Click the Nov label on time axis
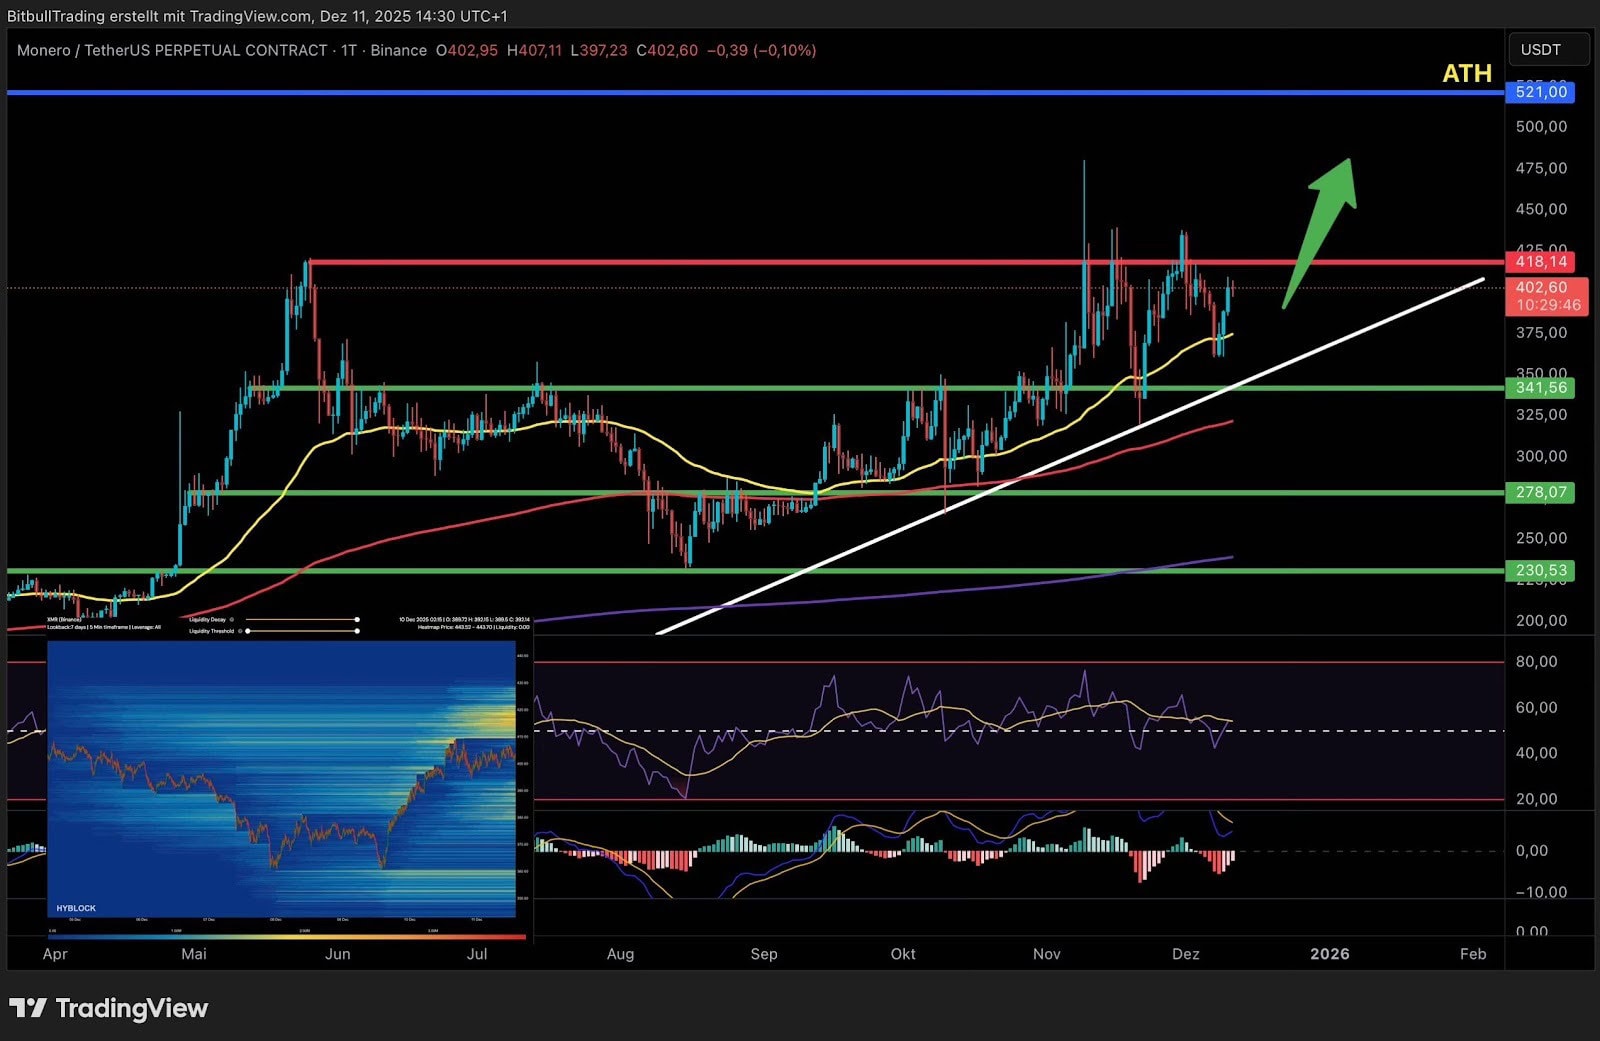The width and height of the screenshot is (1600, 1041). [1046, 954]
